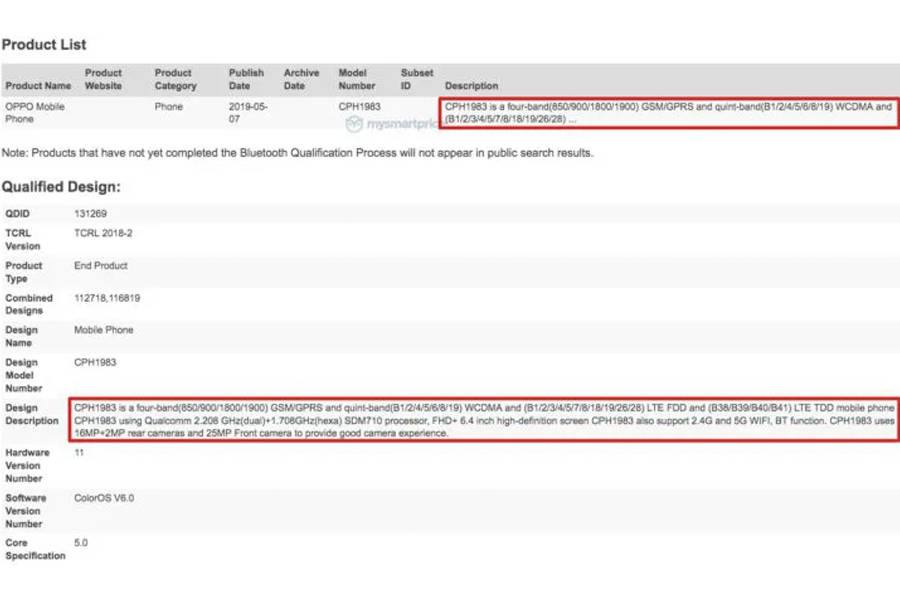Viewport: 900px width, 600px height.
Task: Click the Hardware Version Number label
Action: click(27, 466)
